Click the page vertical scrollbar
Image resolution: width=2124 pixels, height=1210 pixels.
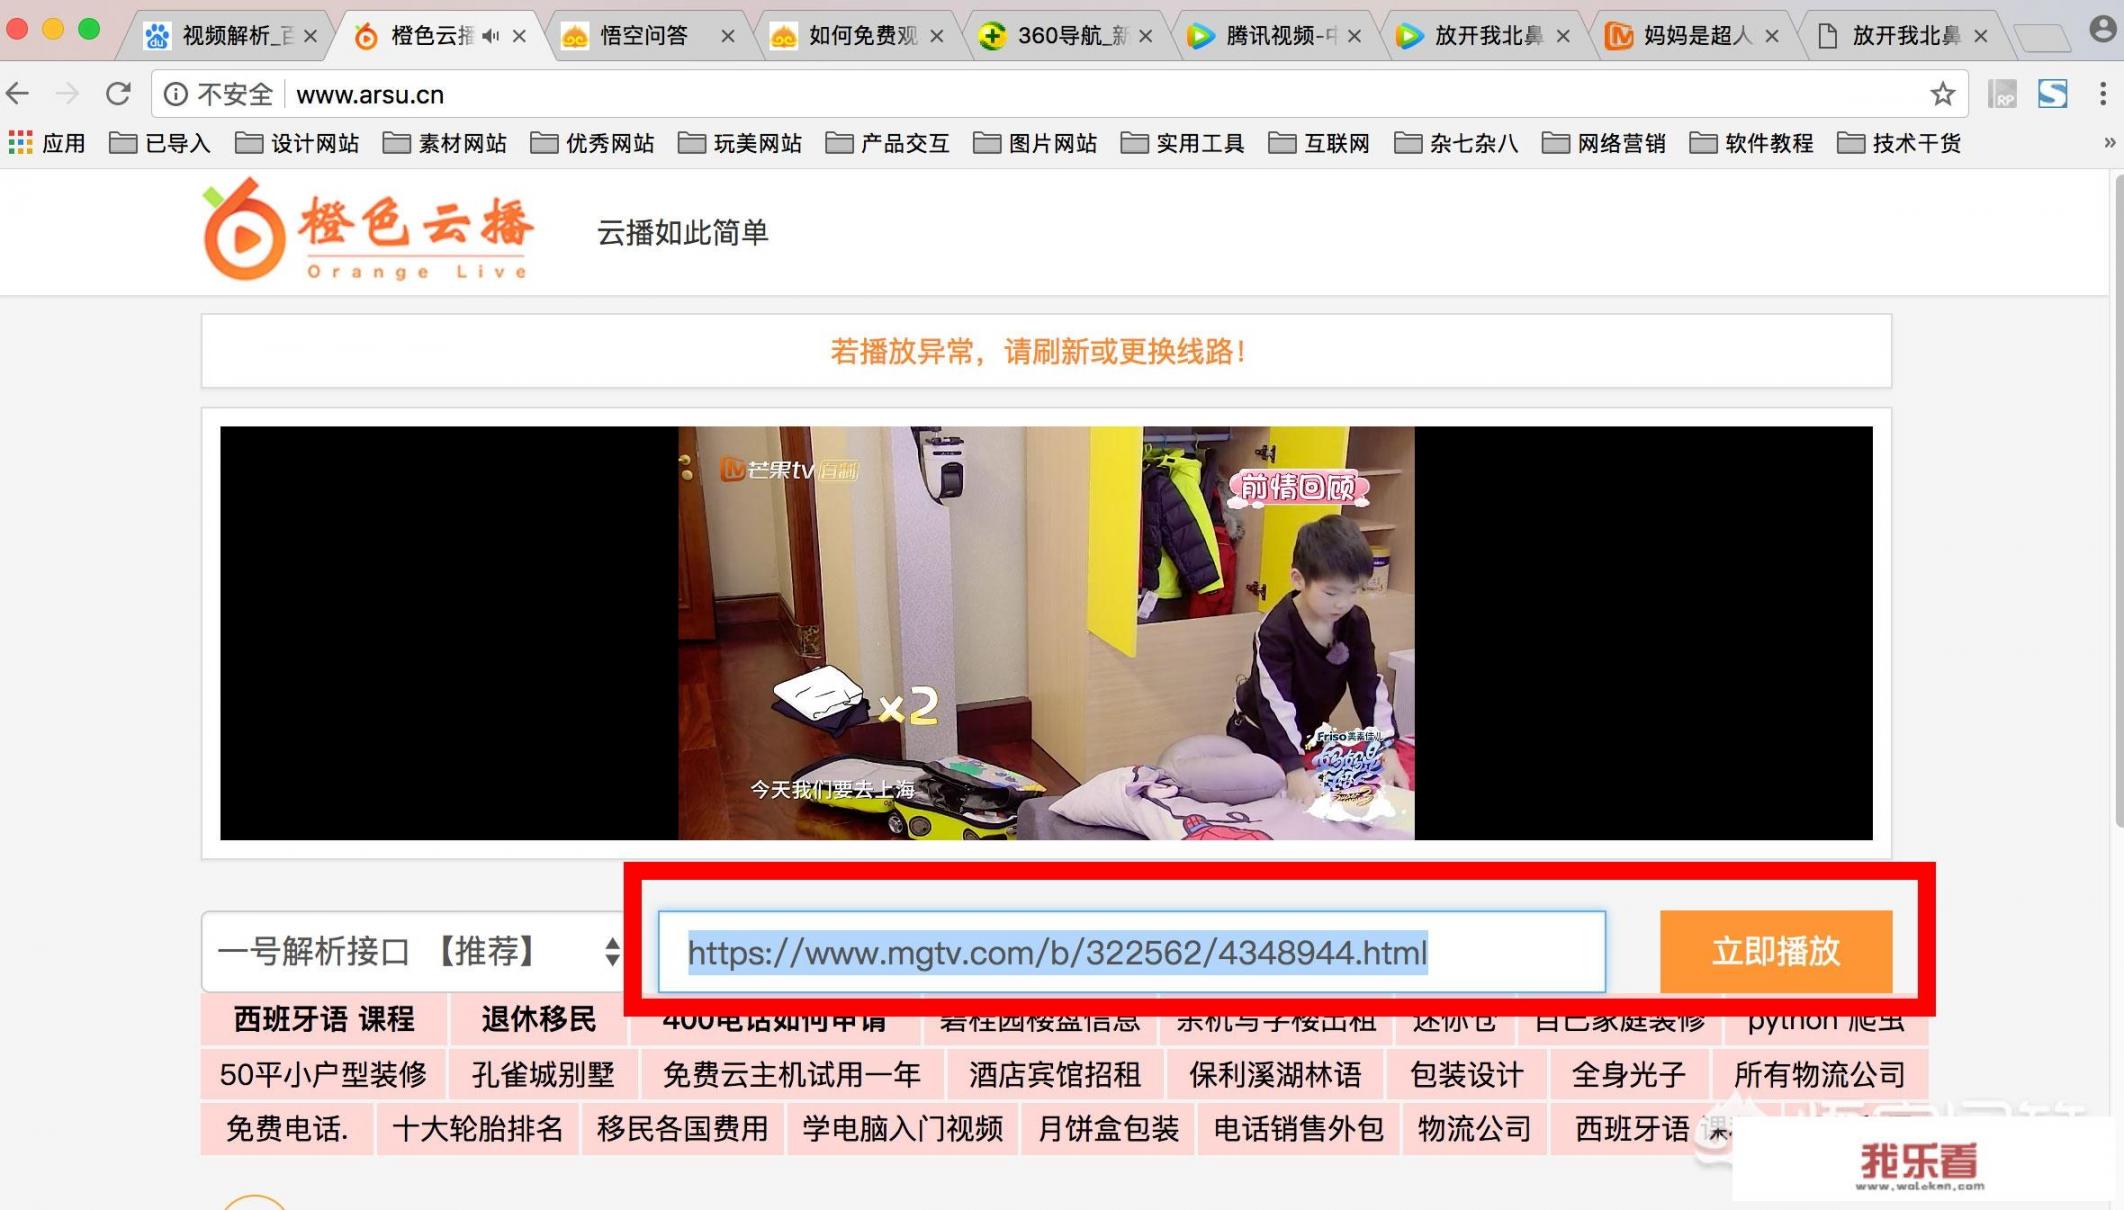pos(2119,500)
